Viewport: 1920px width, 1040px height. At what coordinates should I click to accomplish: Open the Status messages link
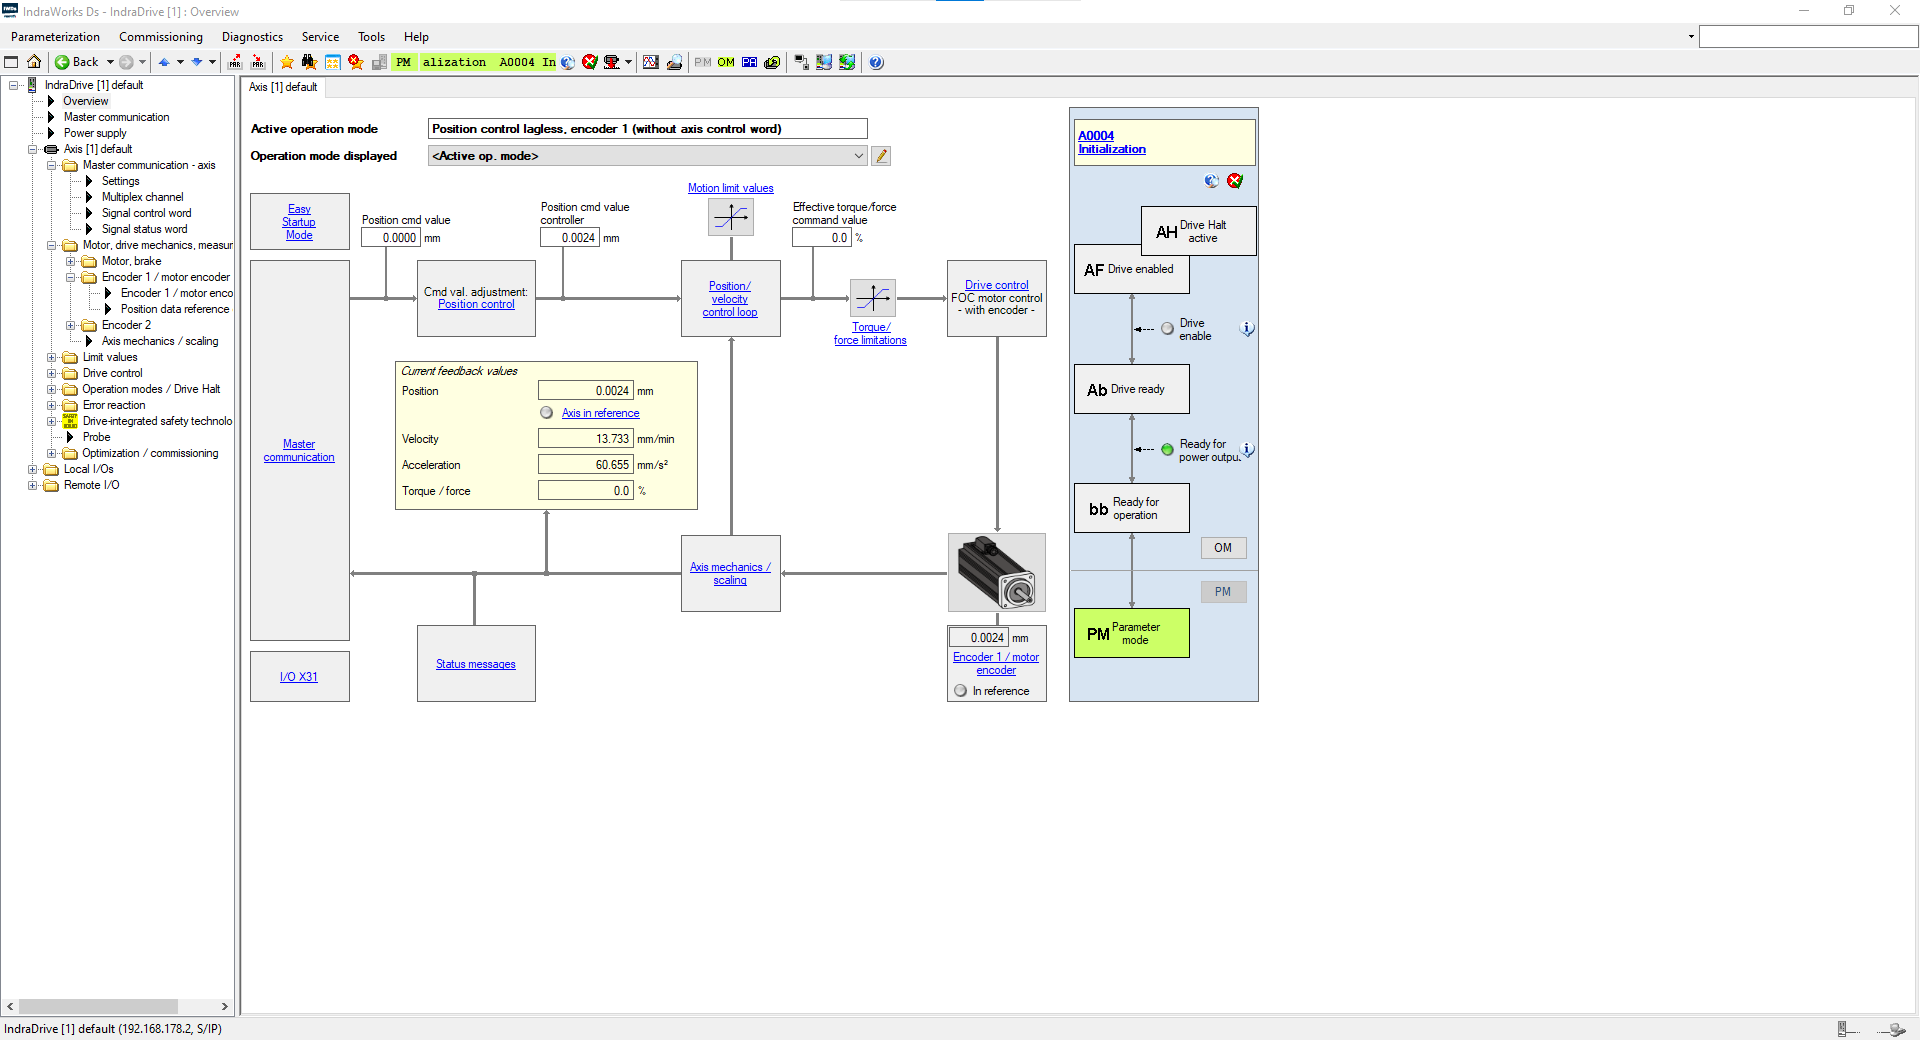tap(476, 664)
